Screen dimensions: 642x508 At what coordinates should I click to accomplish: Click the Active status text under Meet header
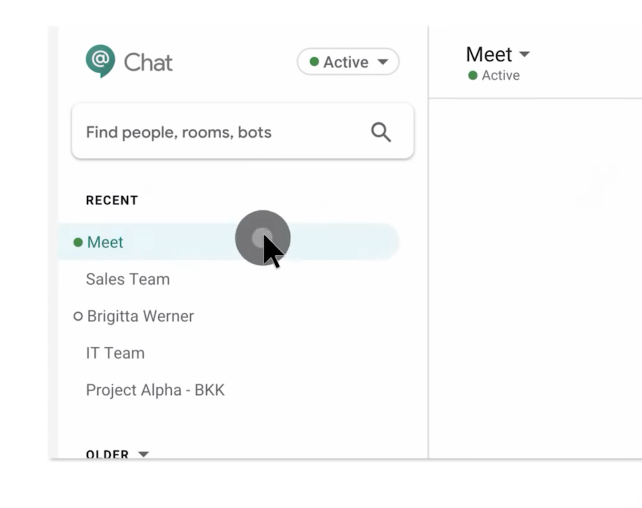point(501,75)
